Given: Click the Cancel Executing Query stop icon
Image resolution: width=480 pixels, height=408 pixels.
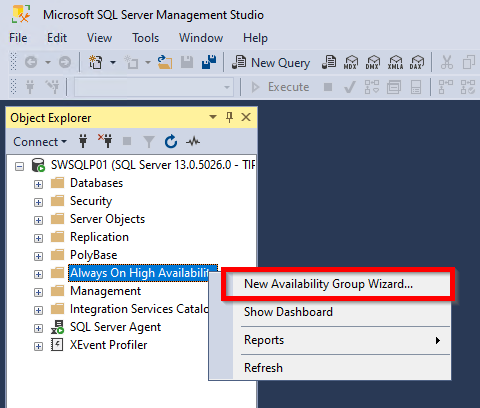Looking at the screenshot, I should [x=328, y=87].
